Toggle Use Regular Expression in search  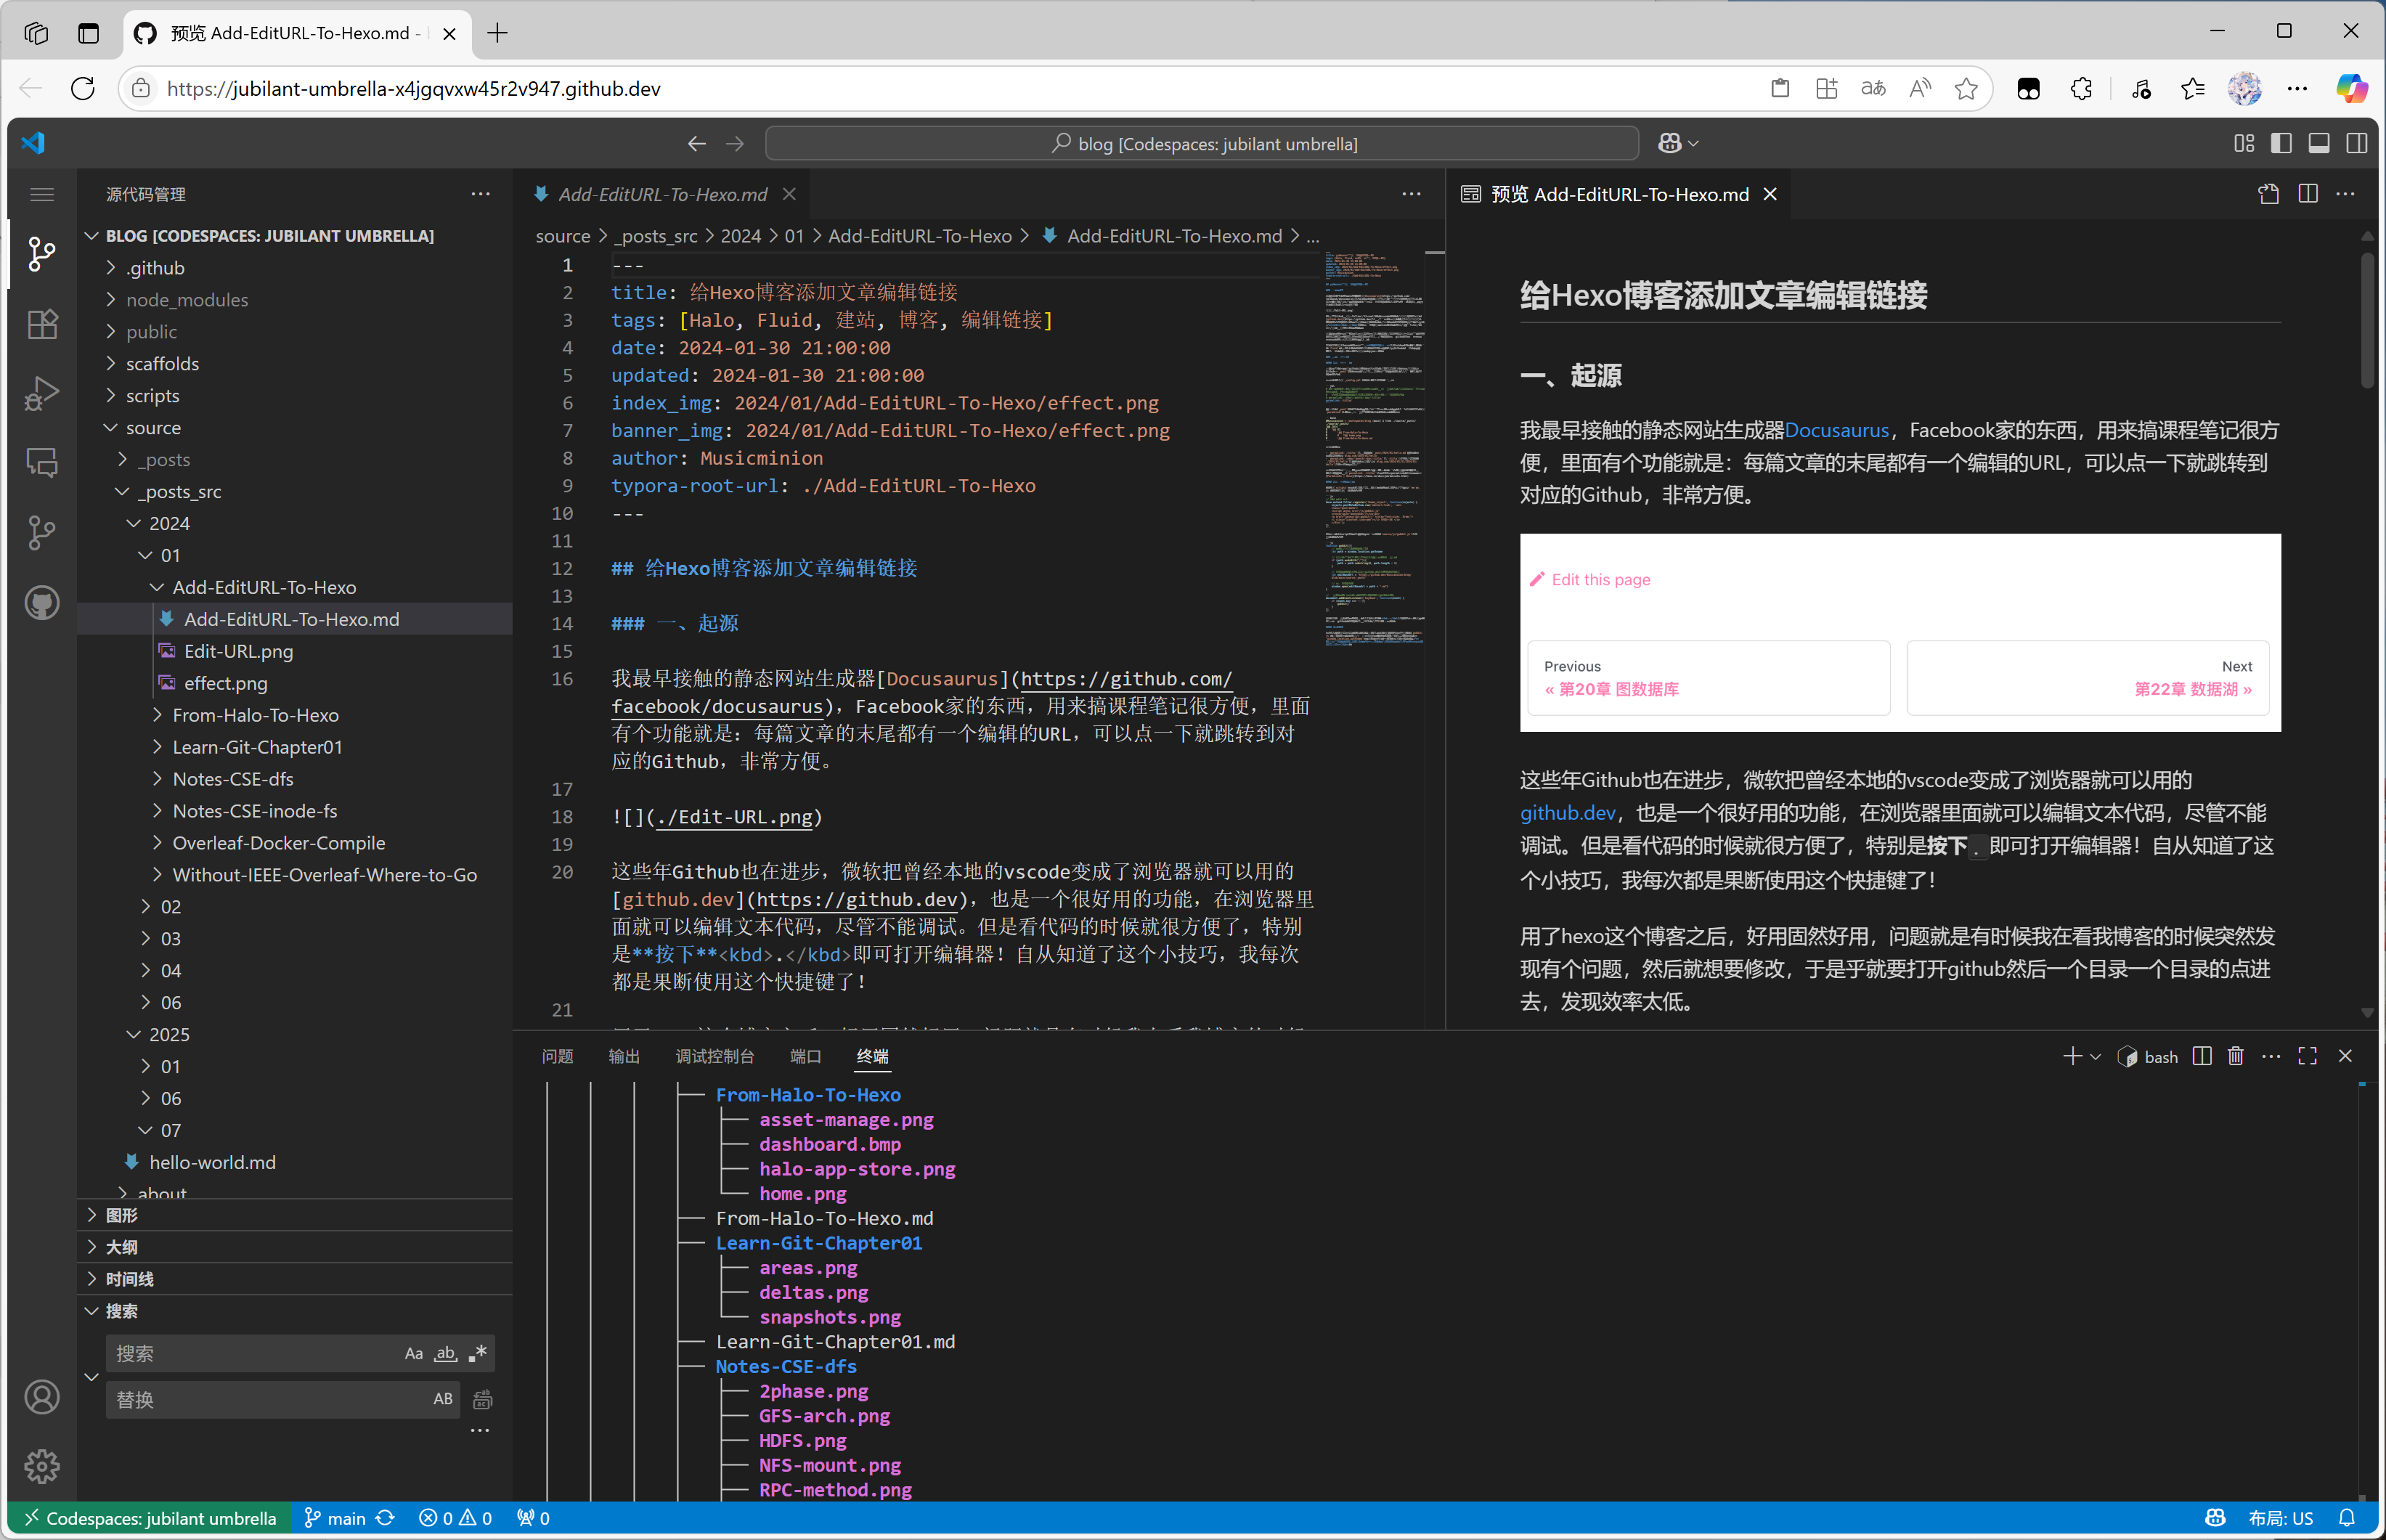click(x=478, y=1353)
